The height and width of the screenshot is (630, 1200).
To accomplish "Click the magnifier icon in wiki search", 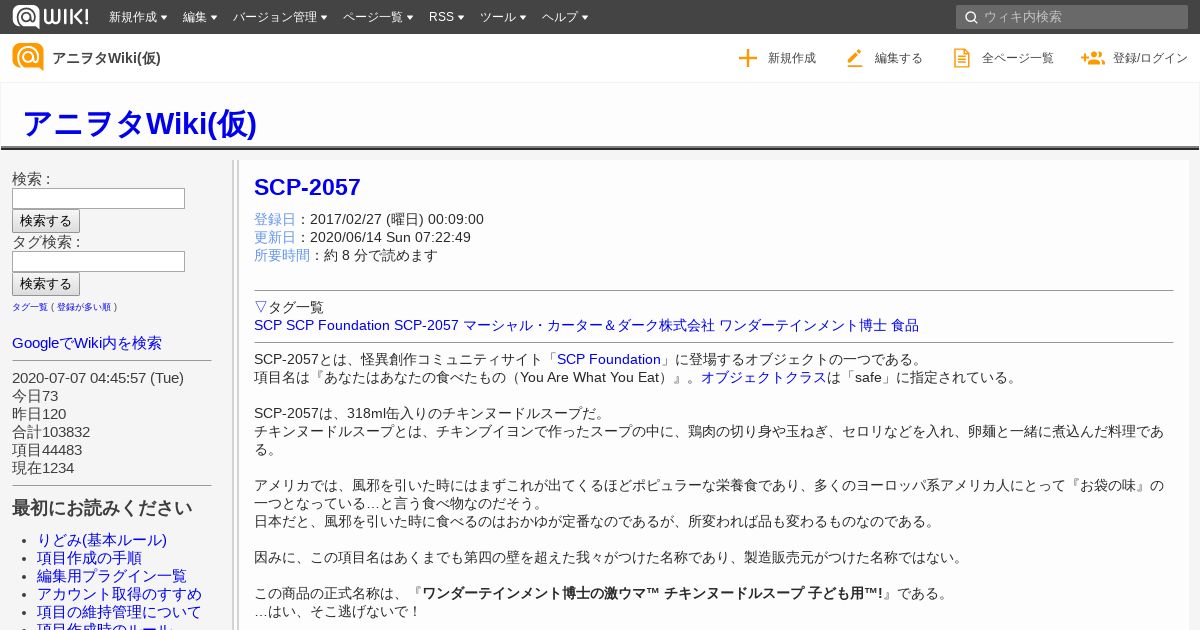I will point(970,17).
